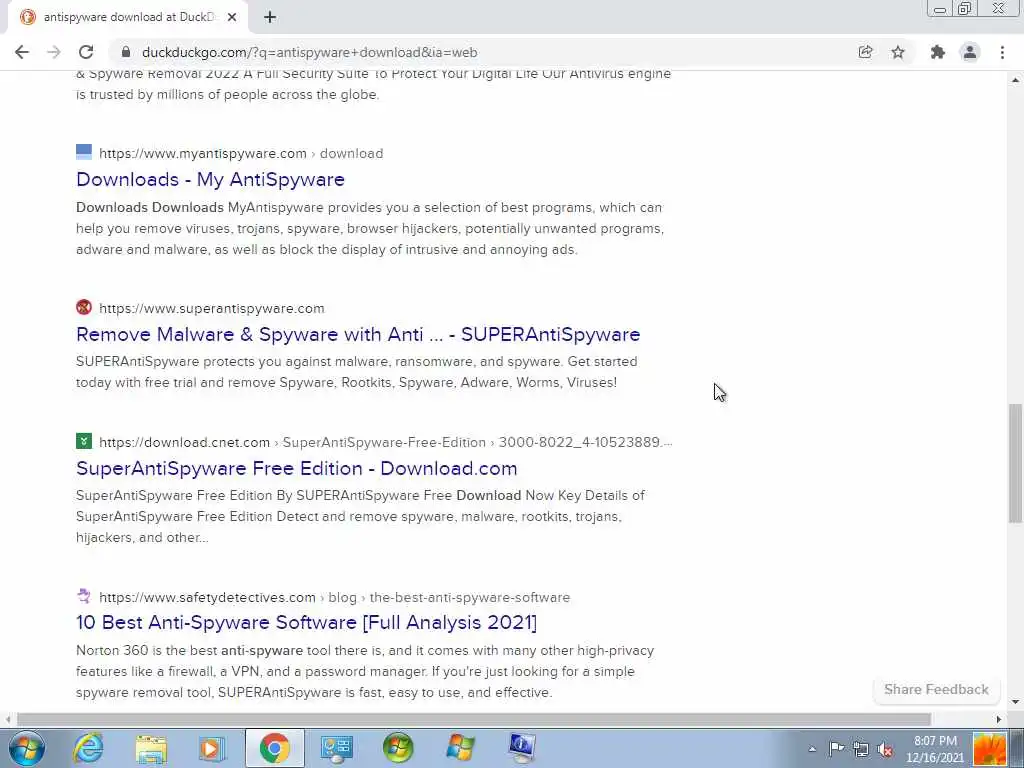Select the antispyware download at DuckDuckGo tab
Viewport: 1024px width, 768px height.
(128, 17)
